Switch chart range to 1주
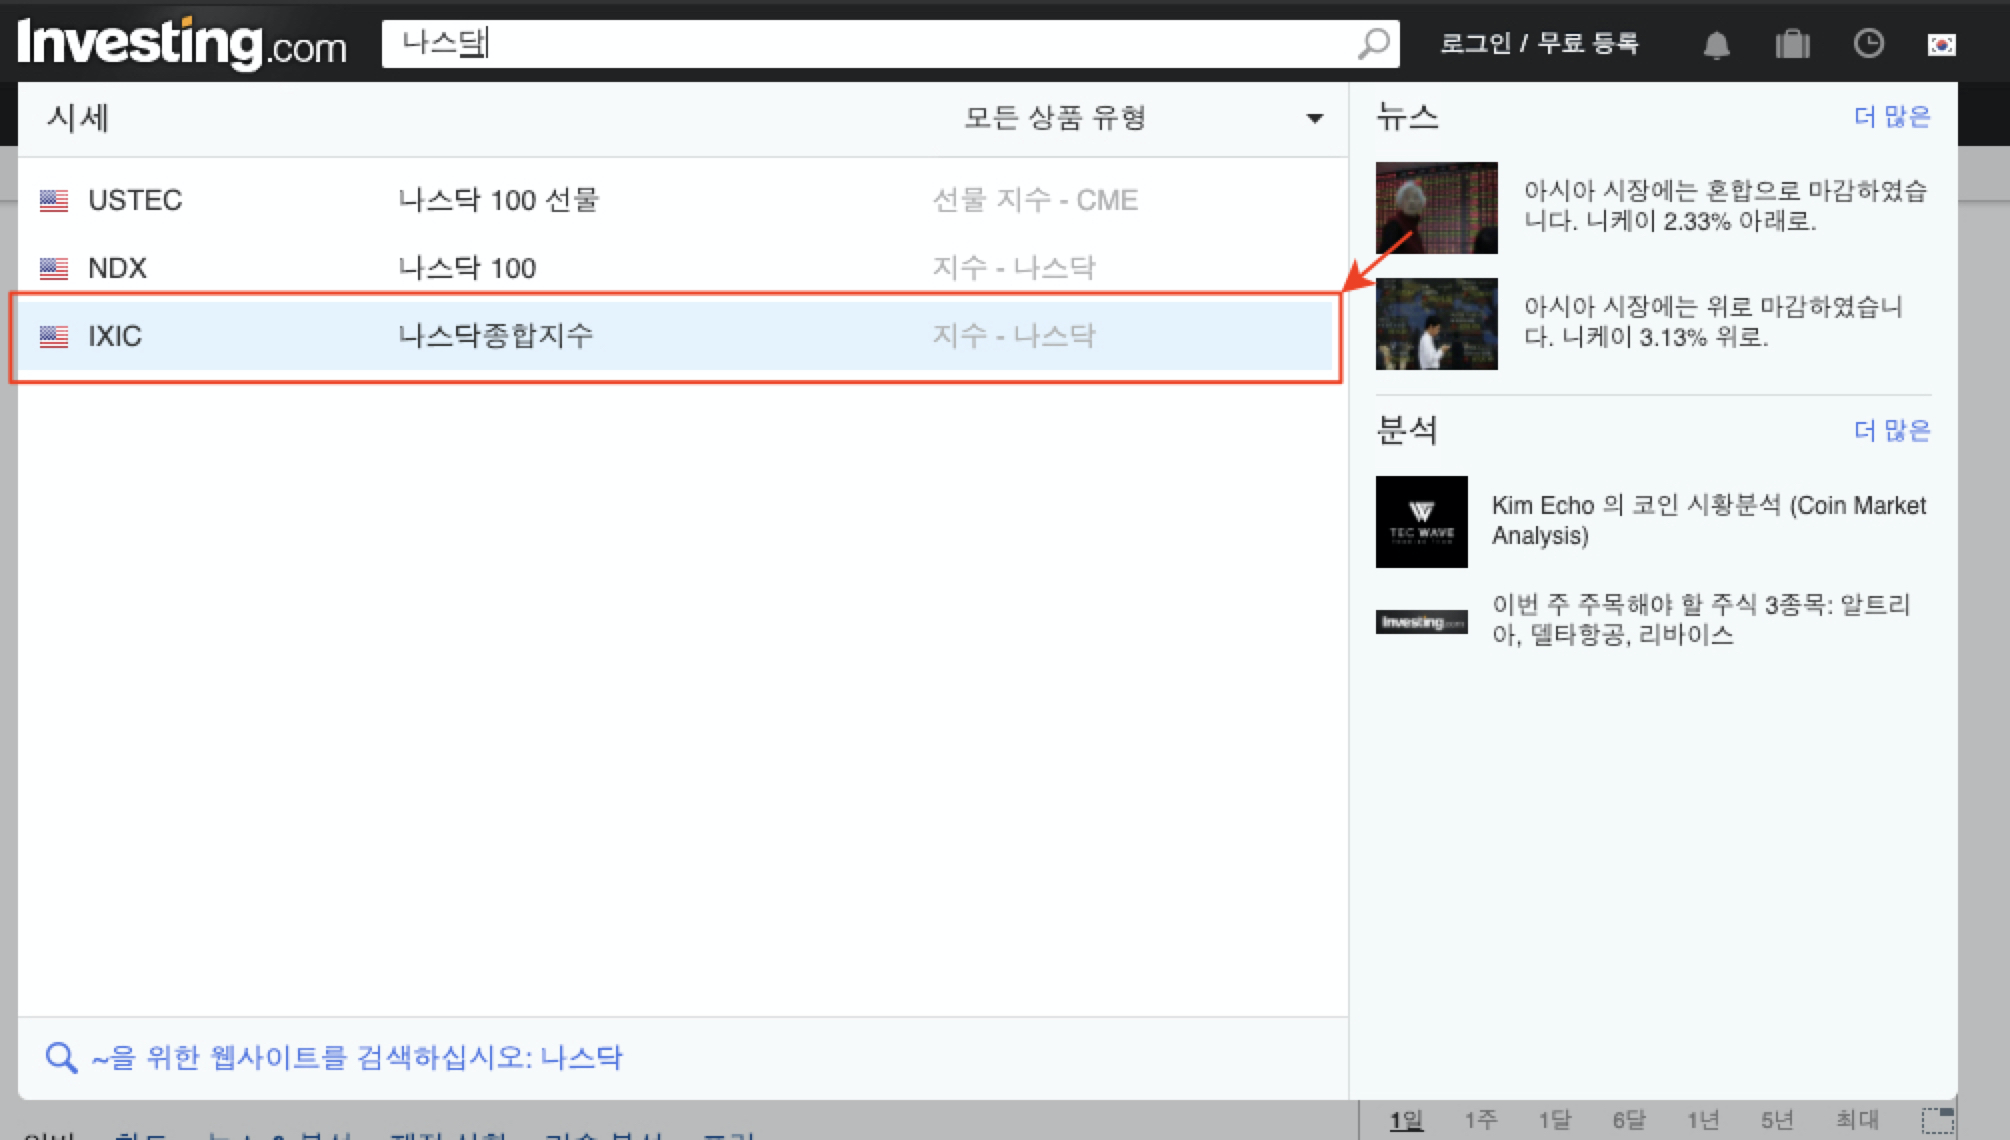Screen dimensions: 2010x1140 click(x=1480, y=1120)
